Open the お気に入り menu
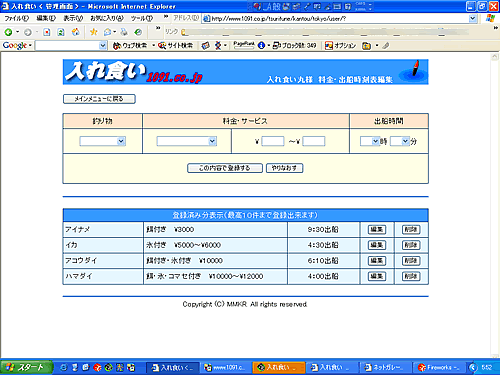 (107, 18)
